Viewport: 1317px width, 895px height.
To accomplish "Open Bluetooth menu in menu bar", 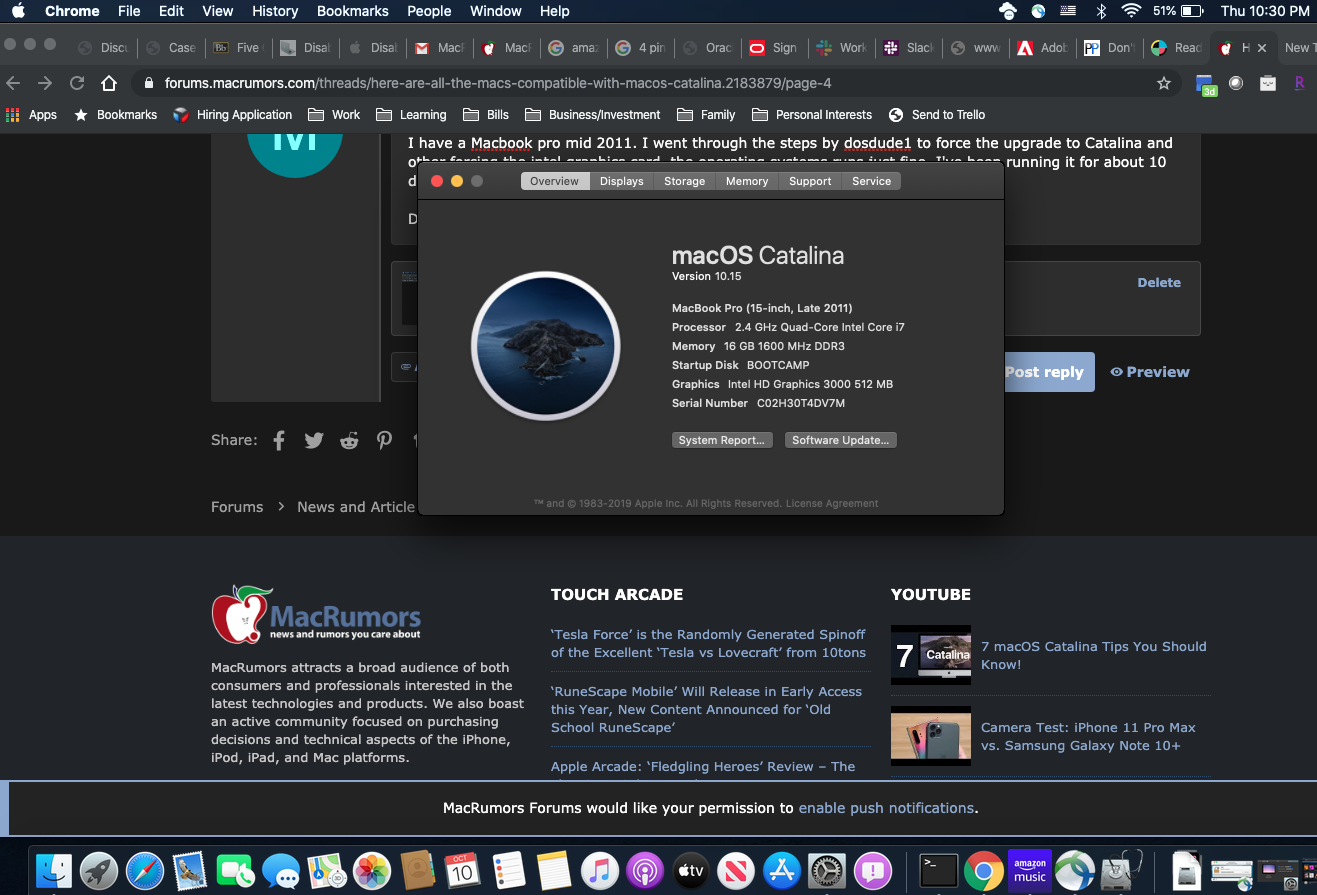I will click(1101, 11).
